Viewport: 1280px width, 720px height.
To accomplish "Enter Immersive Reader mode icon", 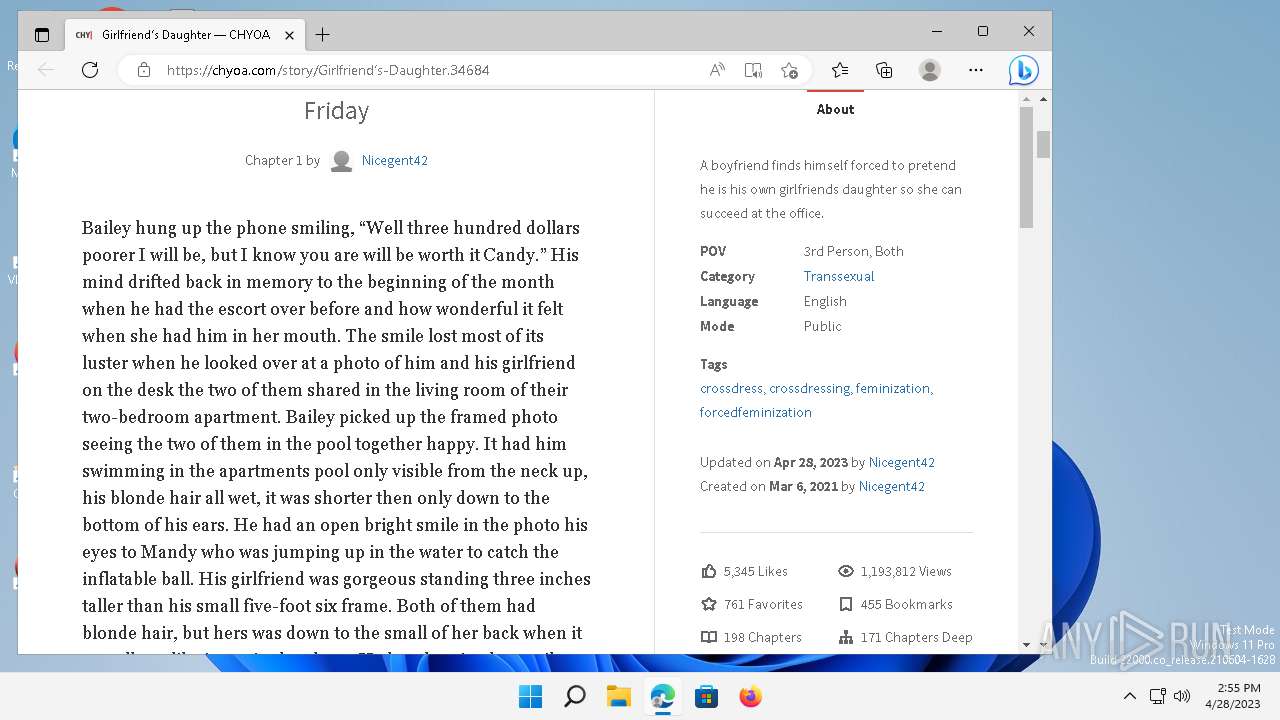I will pos(753,70).
